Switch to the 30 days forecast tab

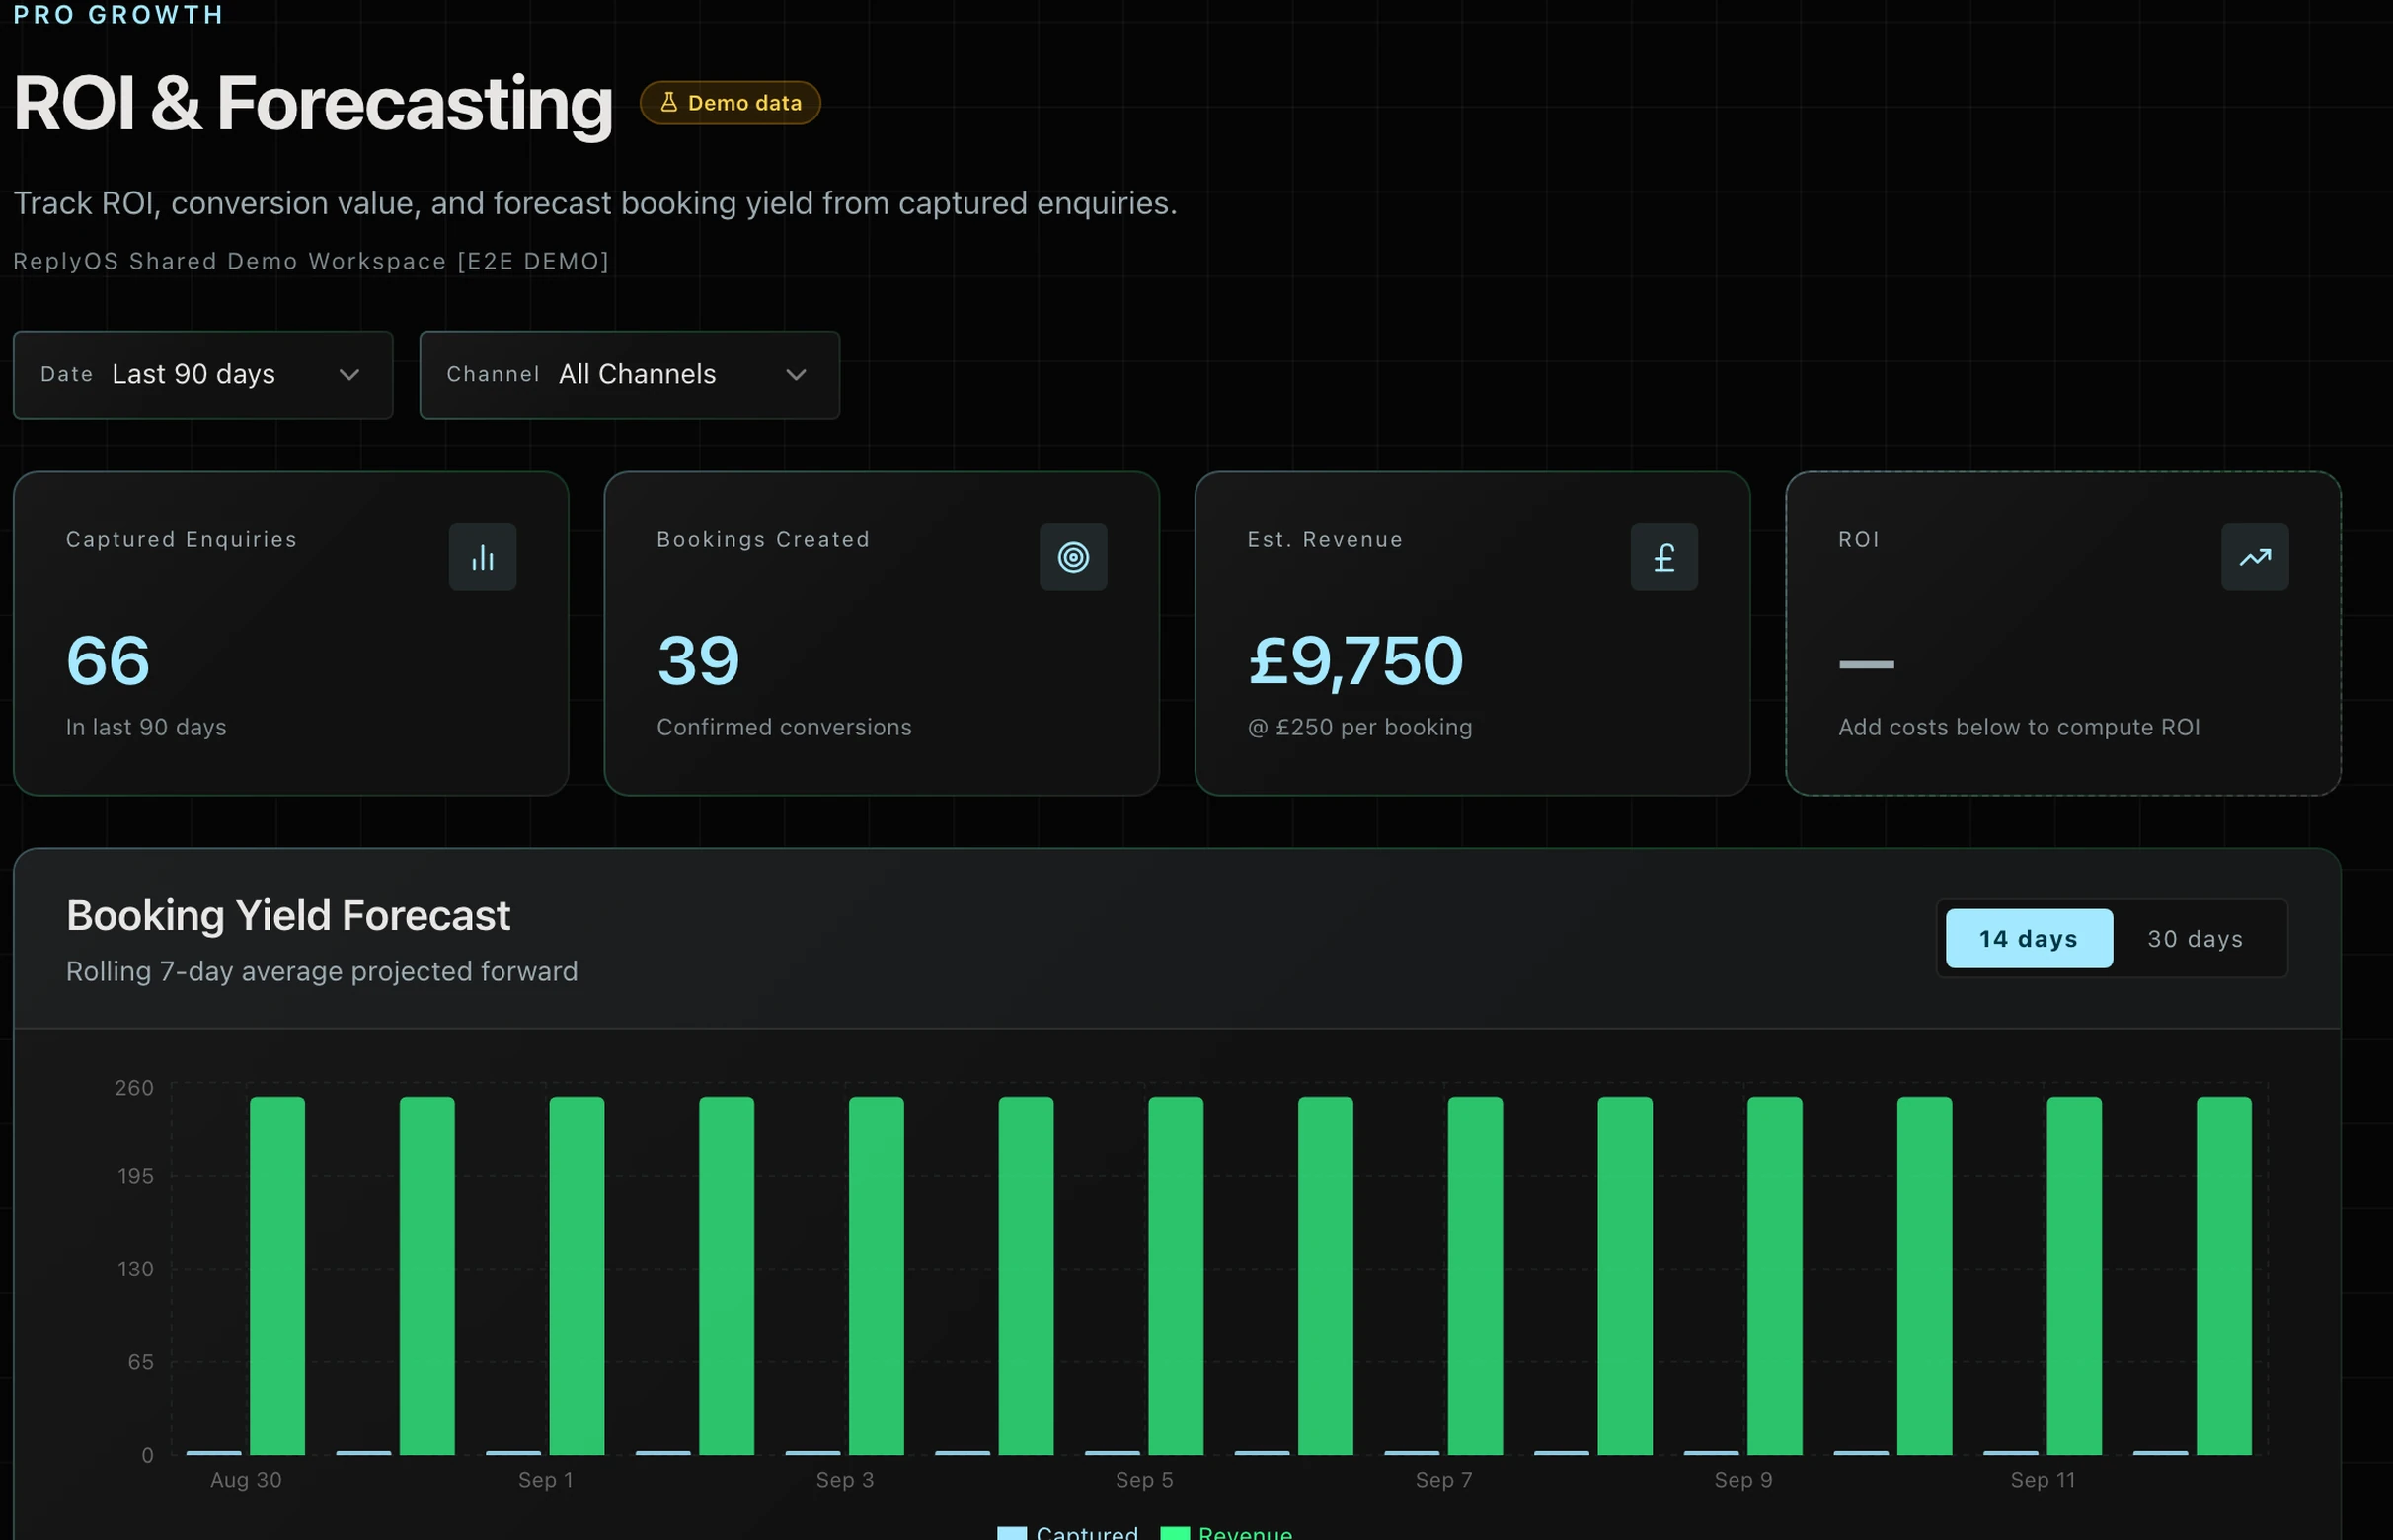[2195, 938]
